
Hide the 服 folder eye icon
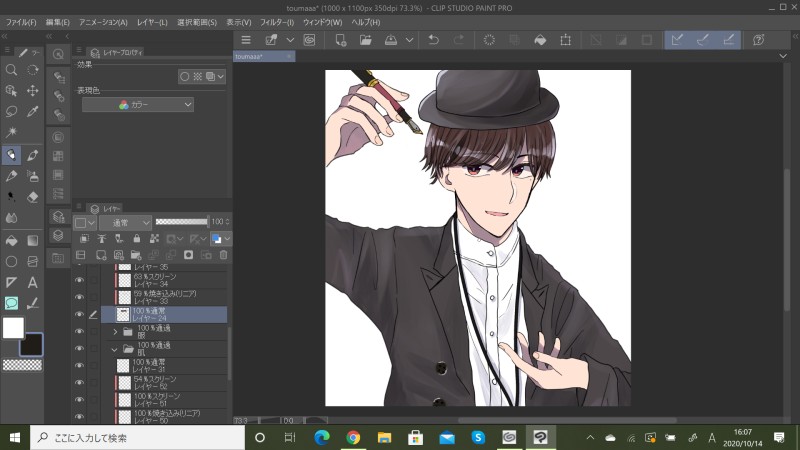79,331
